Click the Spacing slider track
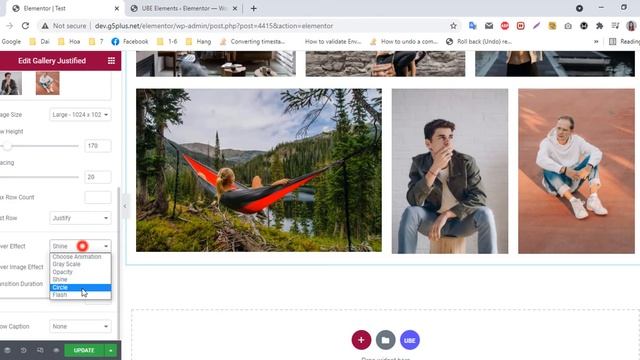 coord(39,177)
